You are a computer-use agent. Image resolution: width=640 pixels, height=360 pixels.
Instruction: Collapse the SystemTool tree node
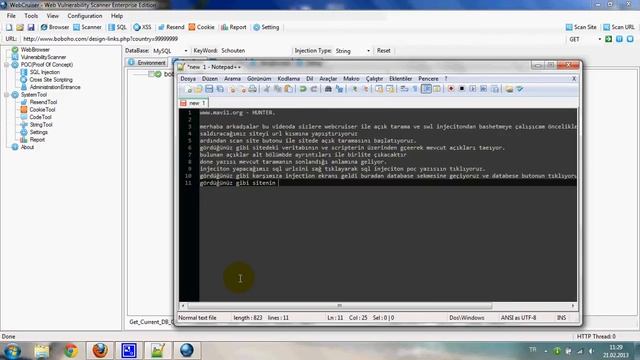click(x=7, y=95)
